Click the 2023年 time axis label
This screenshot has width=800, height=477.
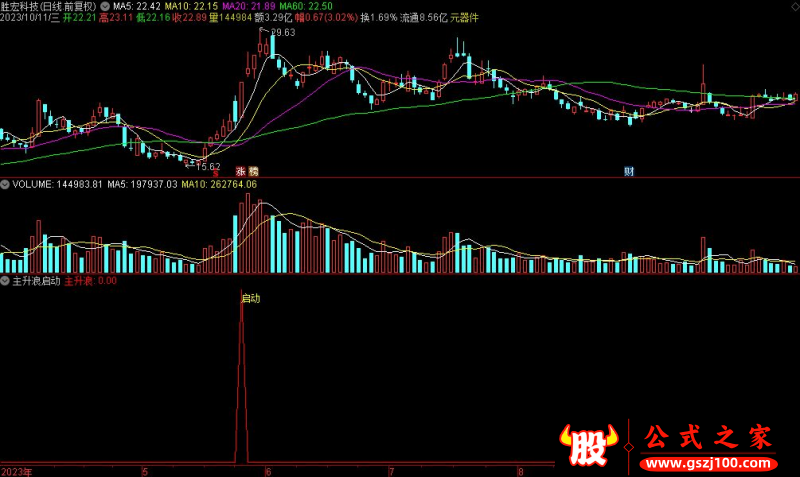tap(16, 472)
